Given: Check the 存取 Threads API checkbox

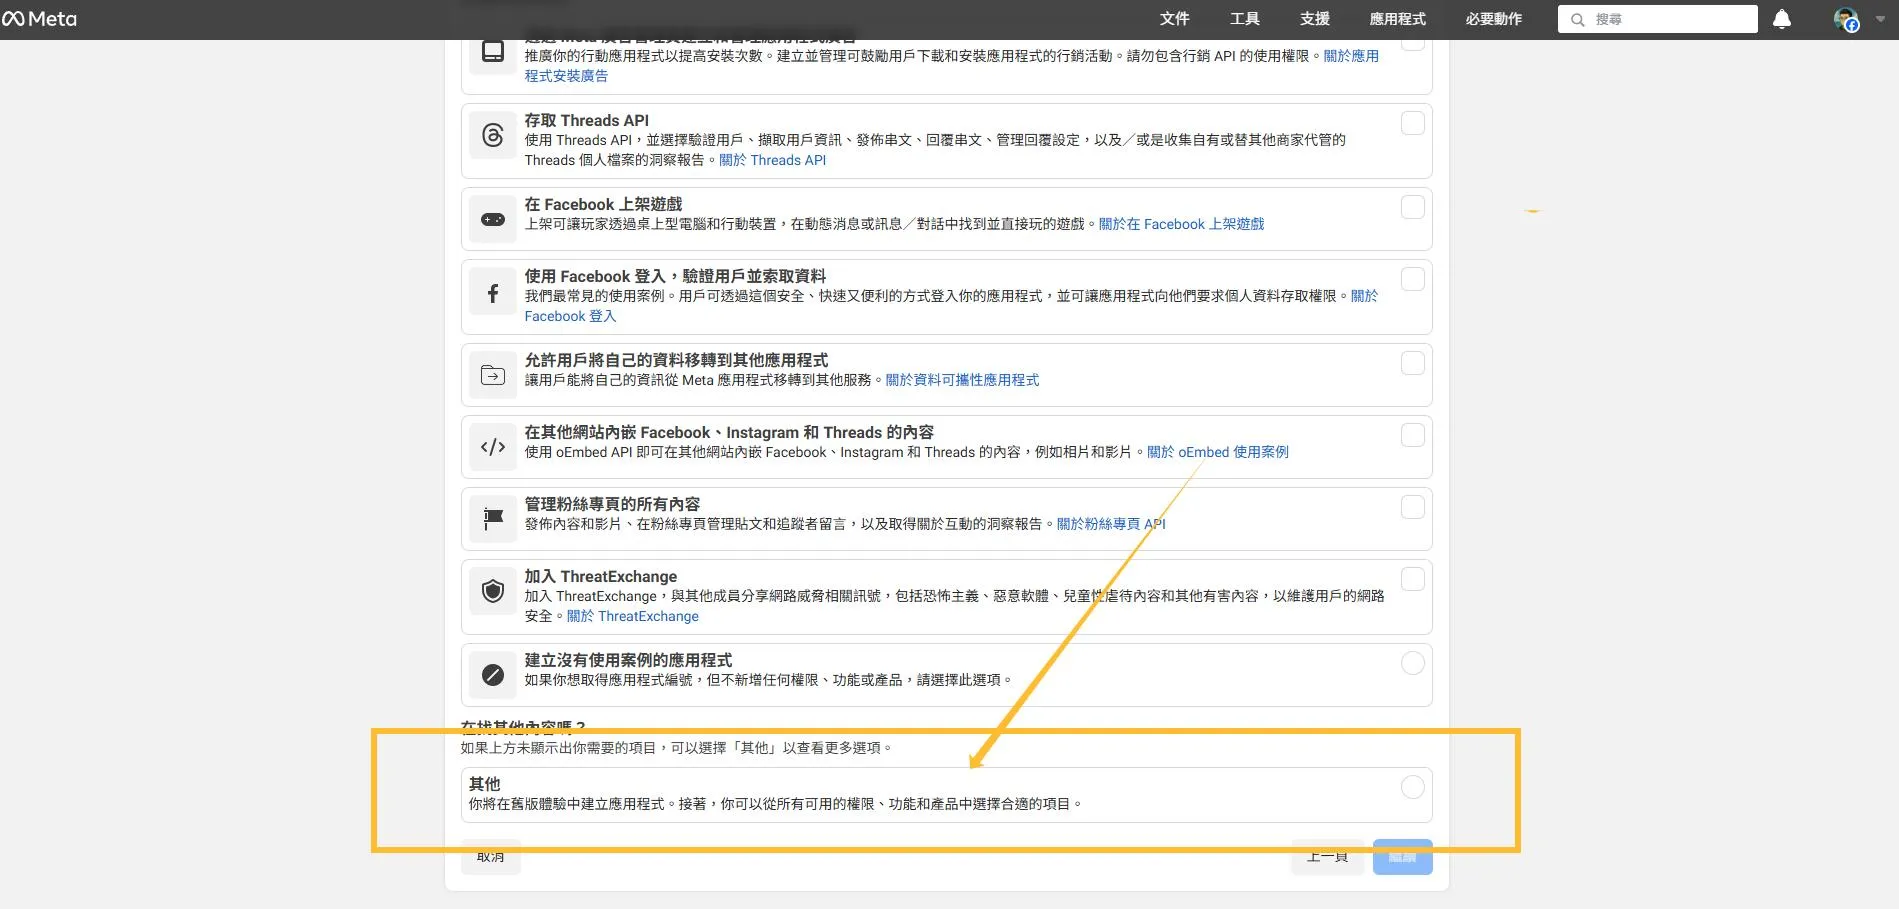Looking at the screenshot, I should (1412, 123).
